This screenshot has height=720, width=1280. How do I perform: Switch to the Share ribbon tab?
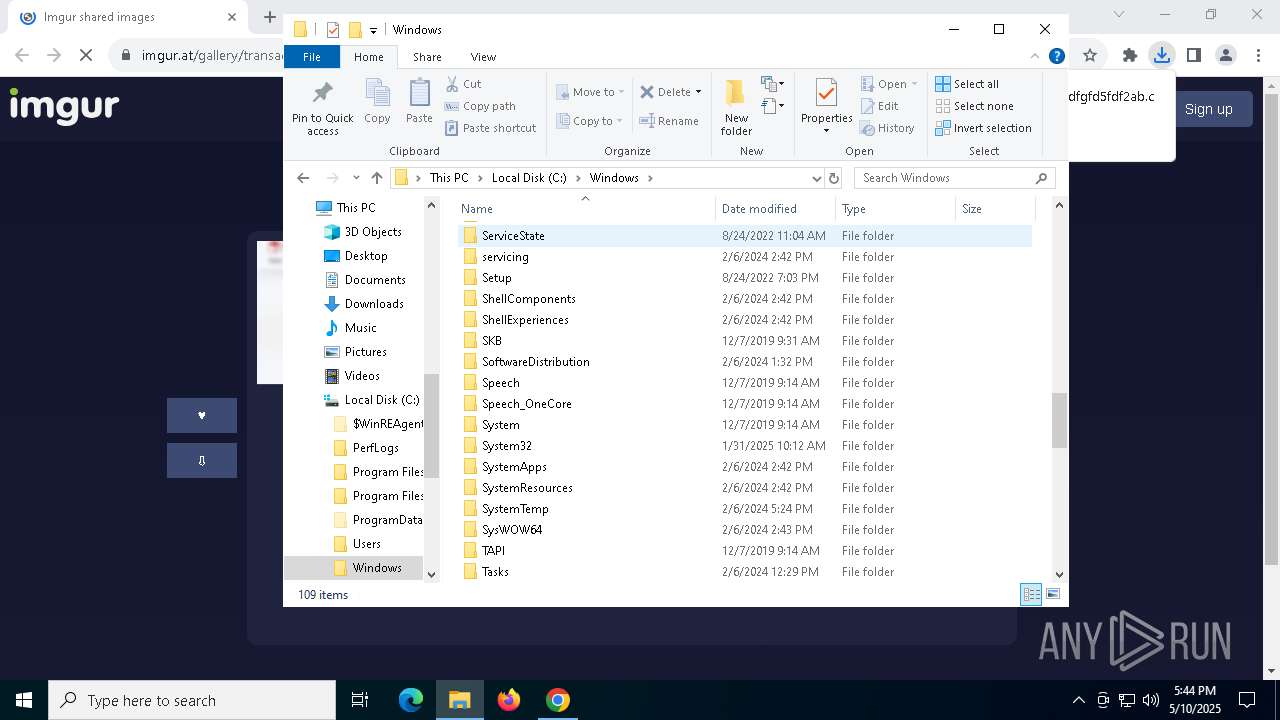tap(427, 57)
